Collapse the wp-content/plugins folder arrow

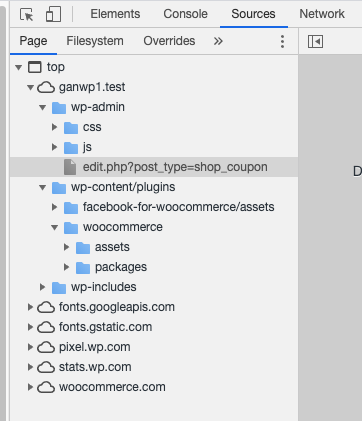point(43,187)
